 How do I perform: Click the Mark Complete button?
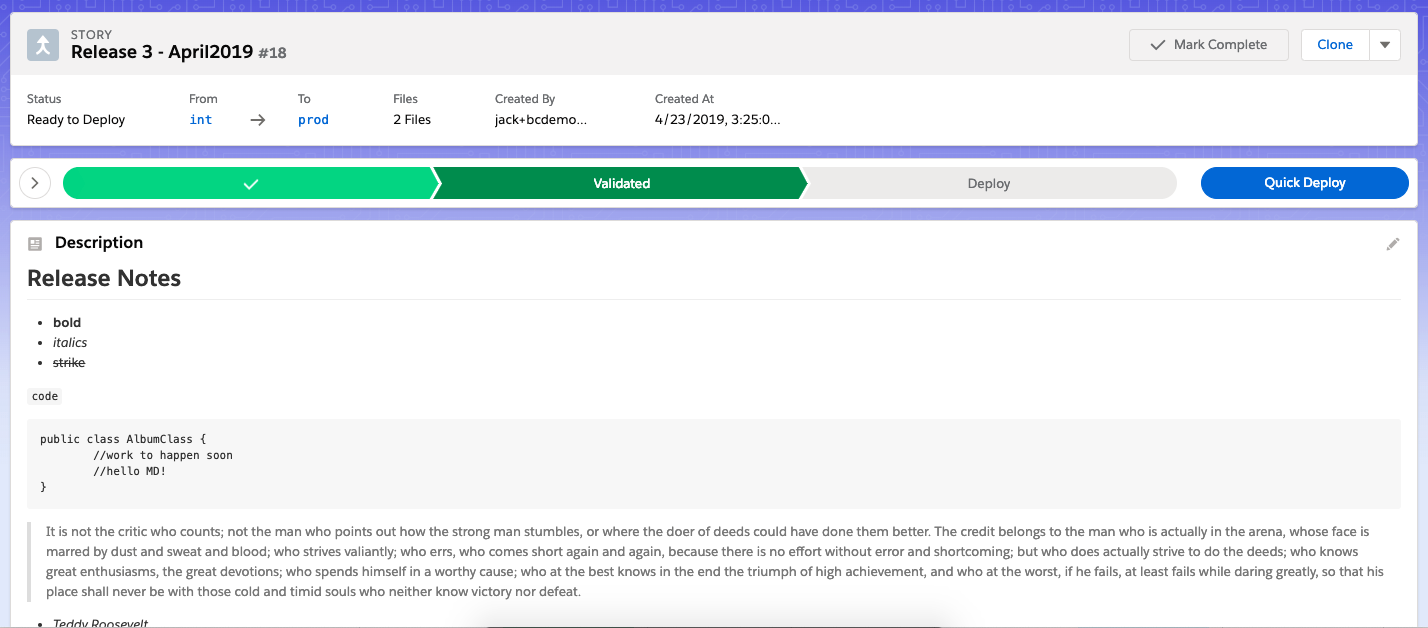[x=1208, y=44]
